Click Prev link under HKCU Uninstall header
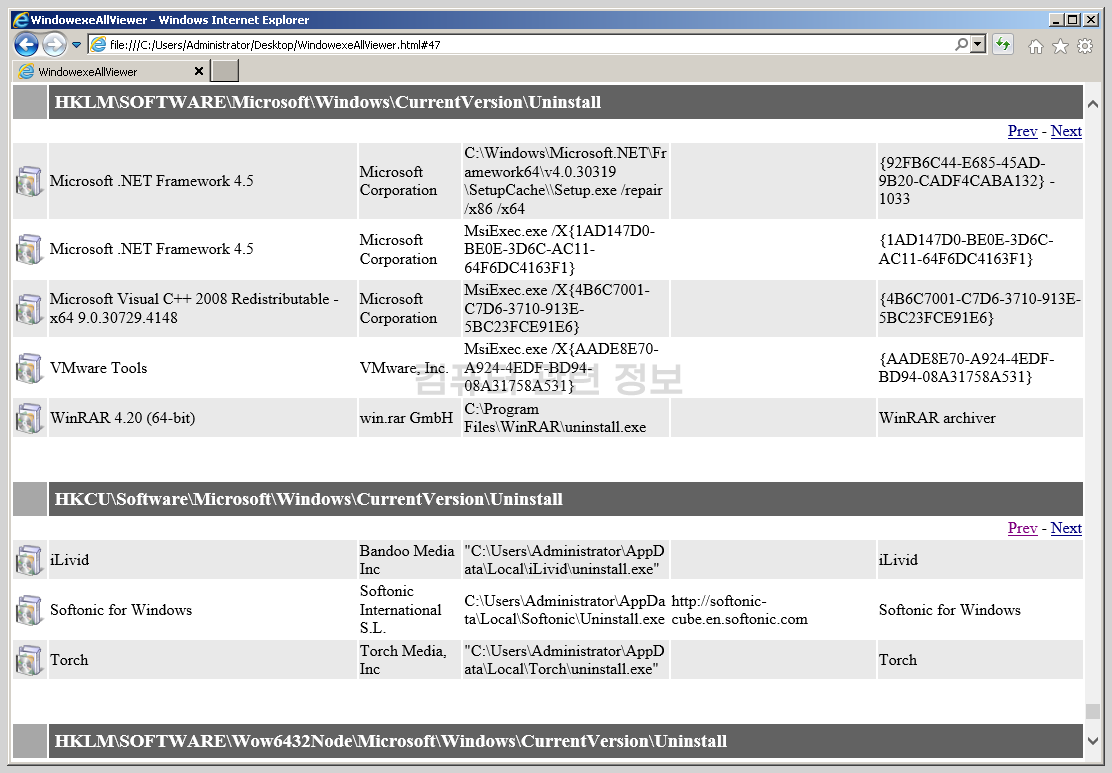Image resolution: width=1112 pixels, height=773 pixels. pyautogui.click(x=1022, y=528)
